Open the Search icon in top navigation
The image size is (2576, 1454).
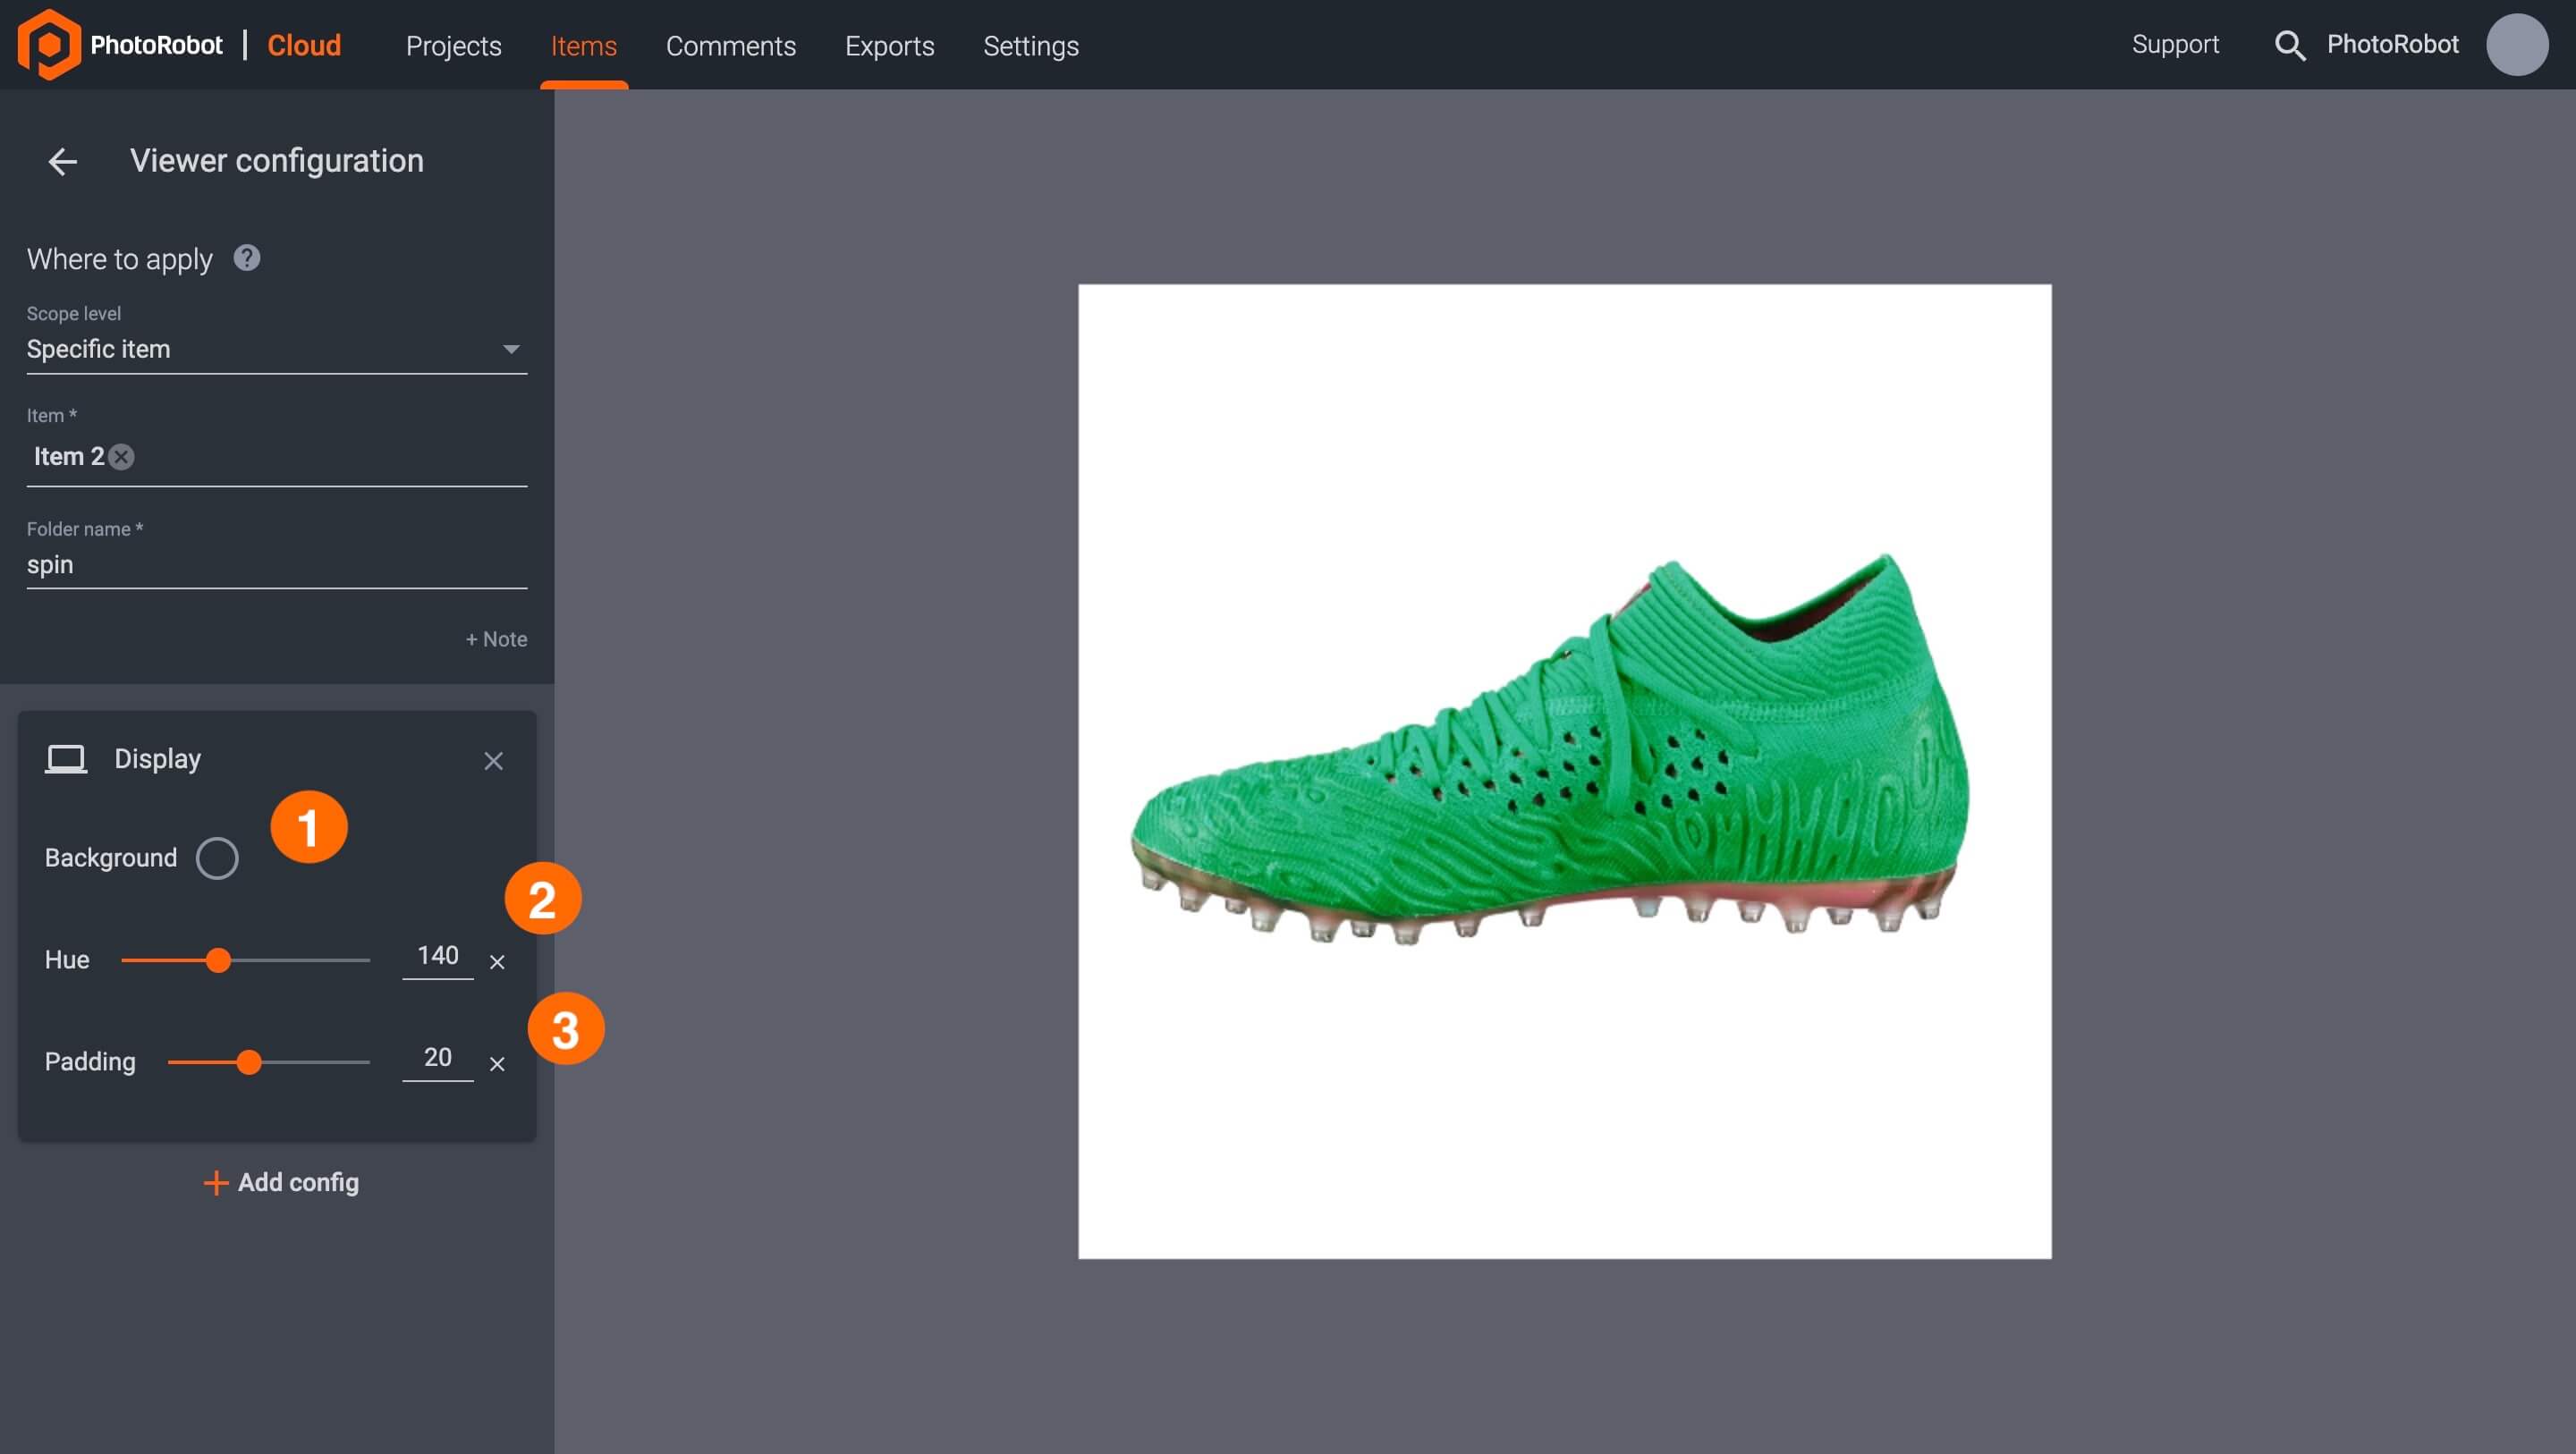2290,44
